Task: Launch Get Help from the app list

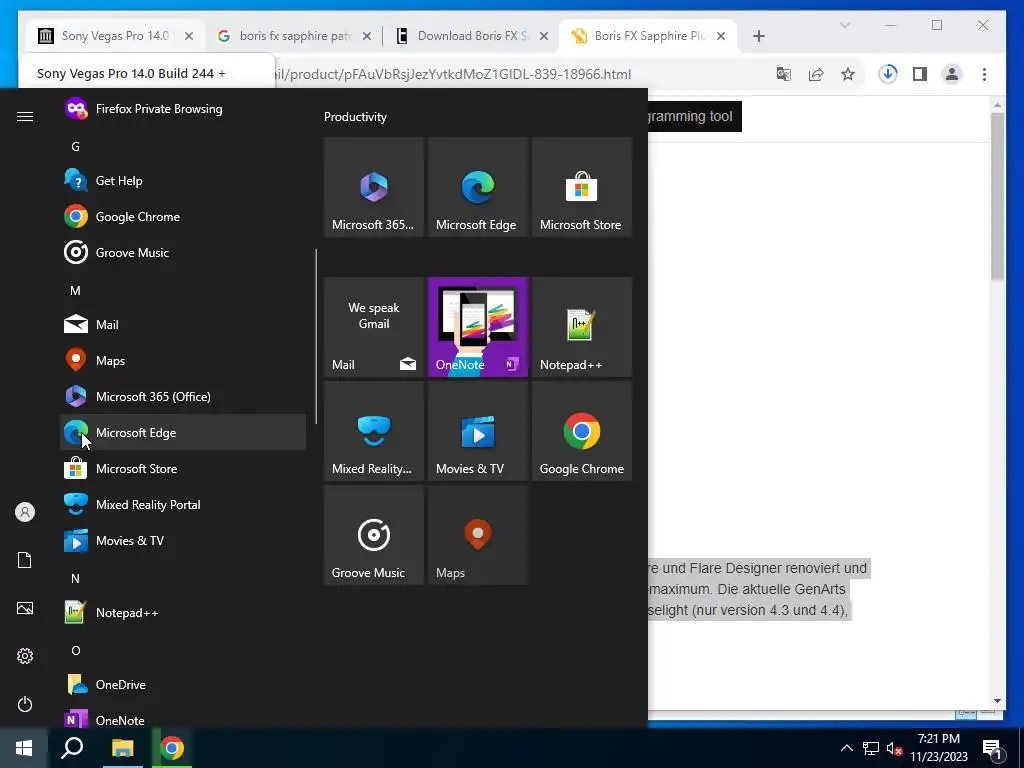Action: click(x=183, y=181)
